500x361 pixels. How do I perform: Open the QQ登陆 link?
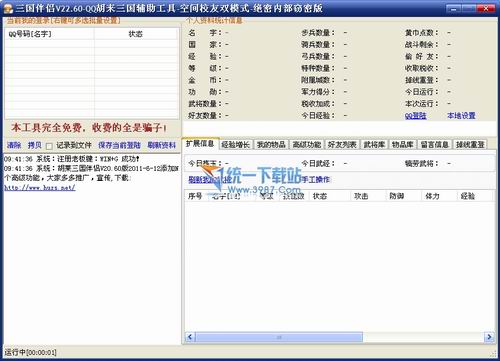pyautogui.click(x=415, y=116)
